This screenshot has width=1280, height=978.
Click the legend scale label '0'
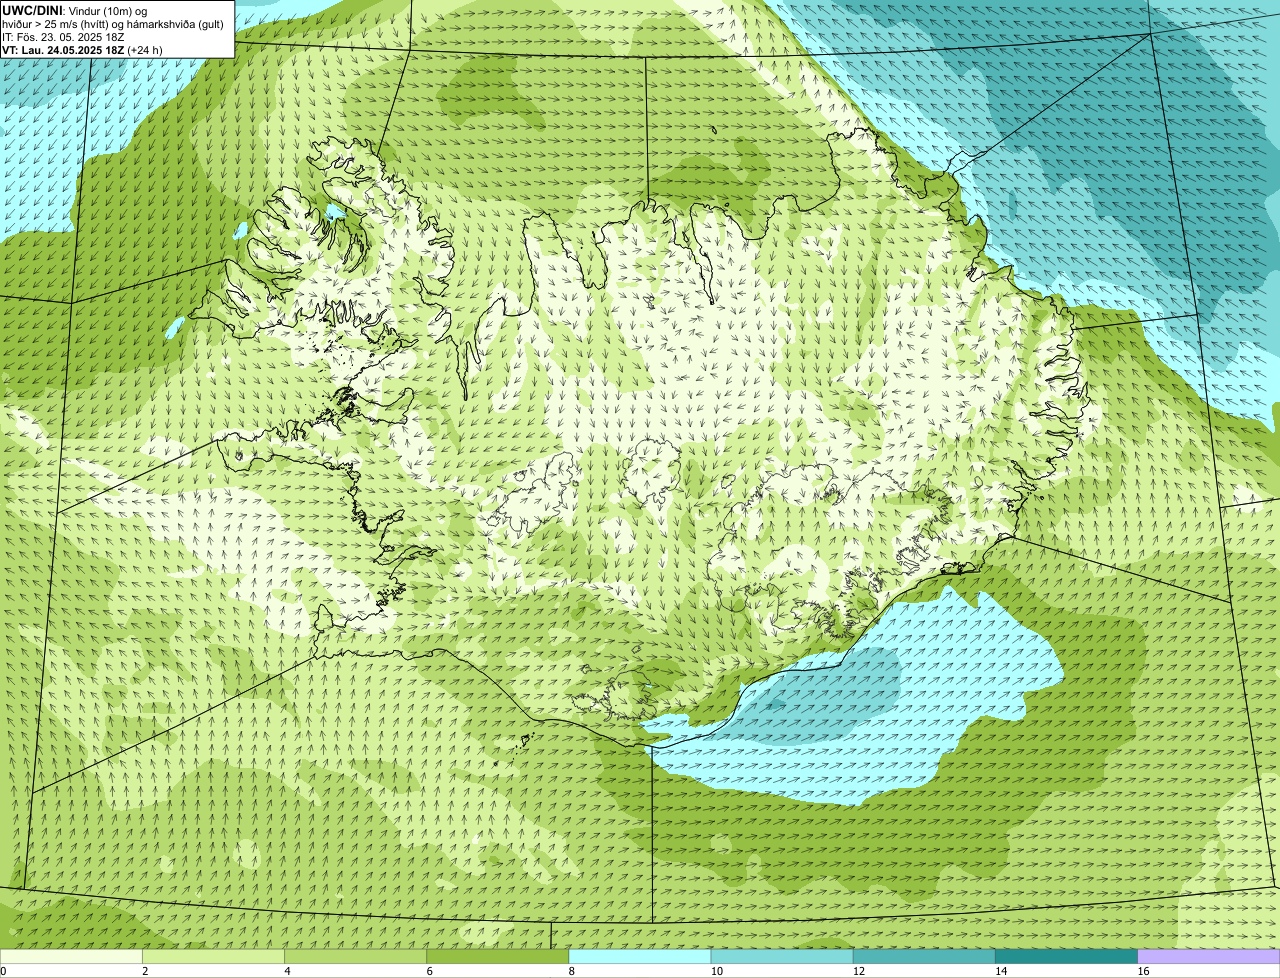4,971
